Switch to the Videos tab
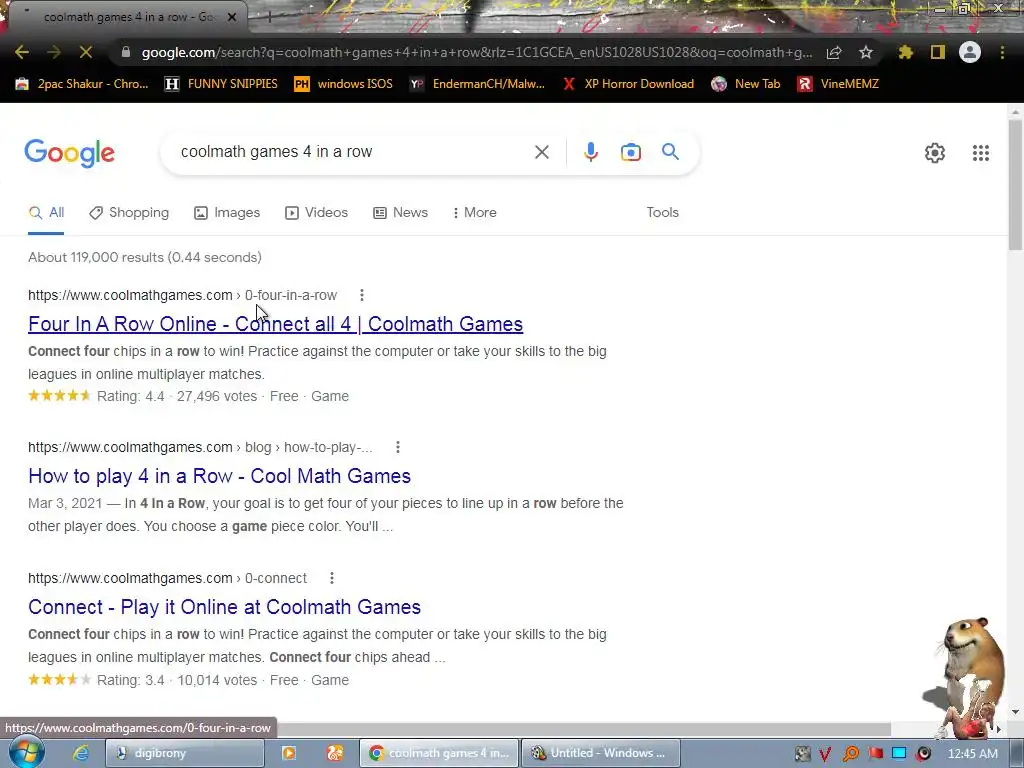Screen dimensions: 1024x768 pyautogui.click(x=317, y=212)
